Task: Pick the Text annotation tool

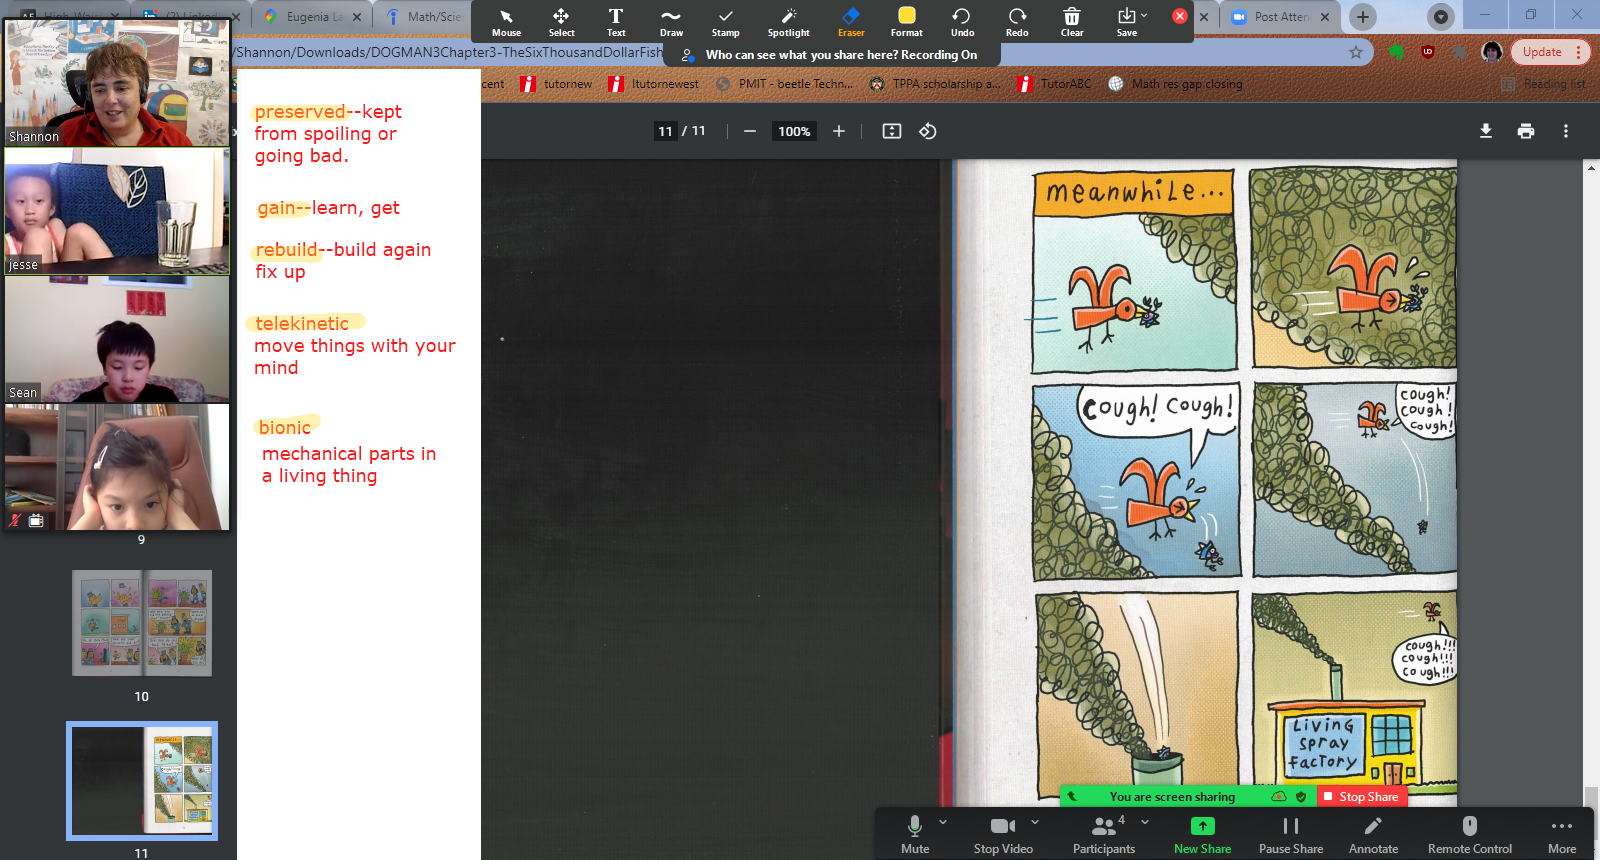Action: (x=616, y=22)
